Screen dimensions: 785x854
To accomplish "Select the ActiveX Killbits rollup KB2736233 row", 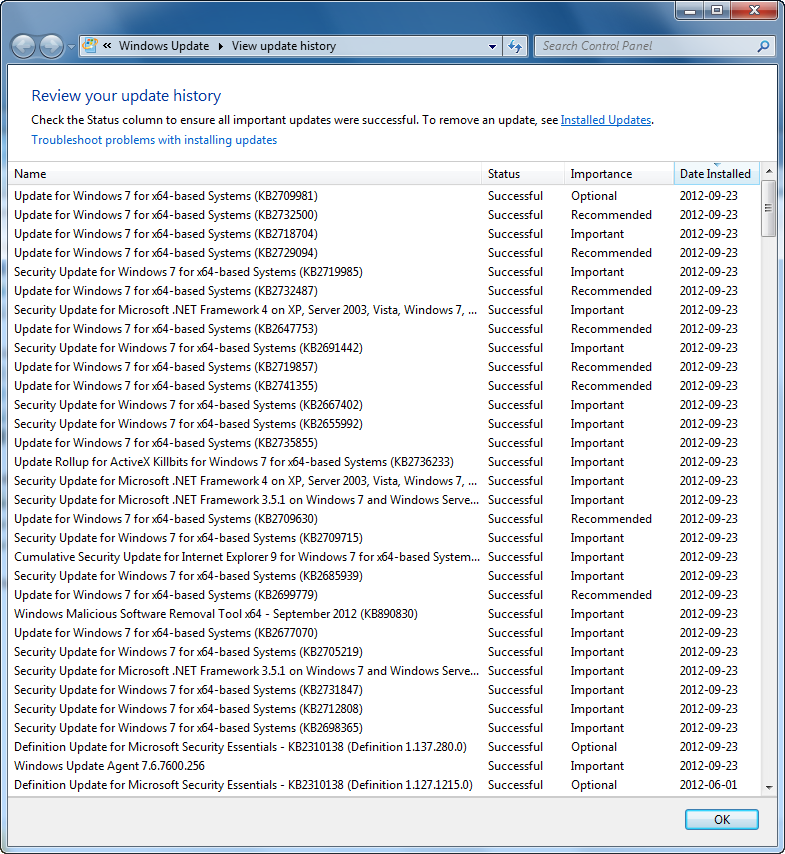I will pyautogui.click(x=384, y=462).
